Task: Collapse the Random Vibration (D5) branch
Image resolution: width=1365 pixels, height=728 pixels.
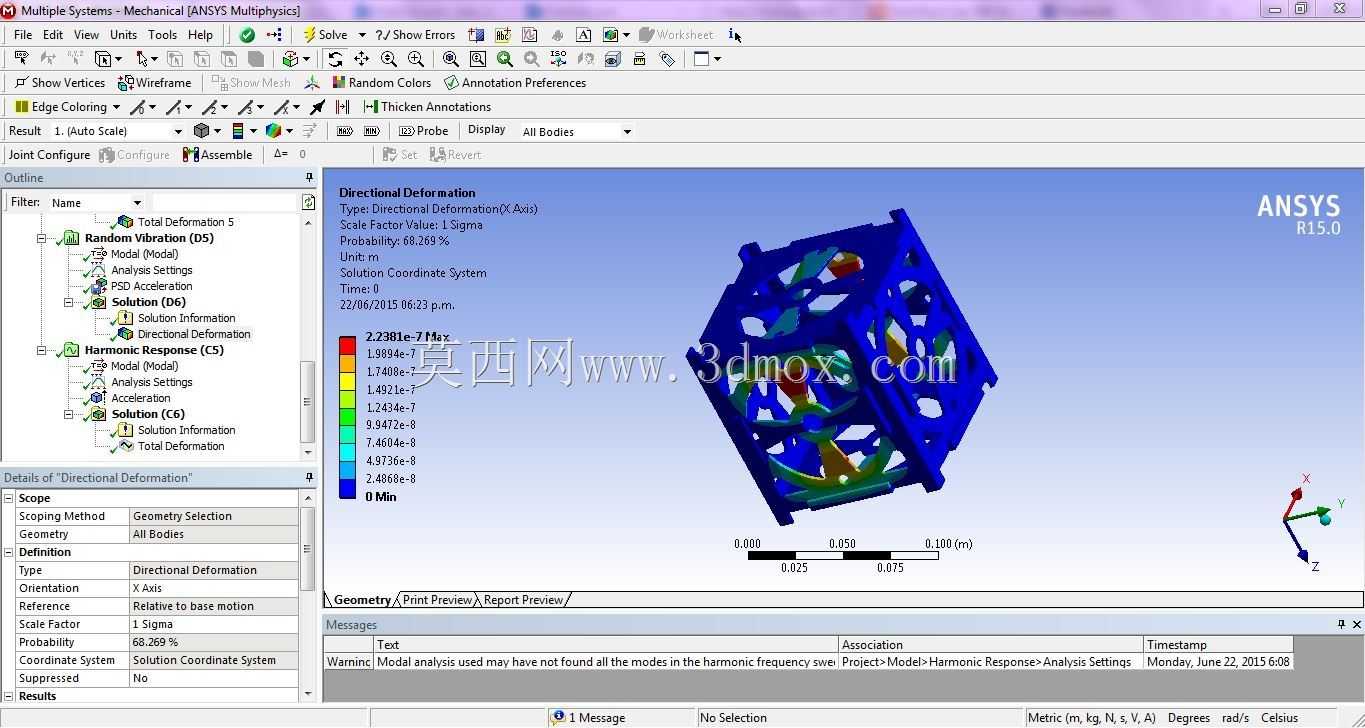Action: (41, 238)
